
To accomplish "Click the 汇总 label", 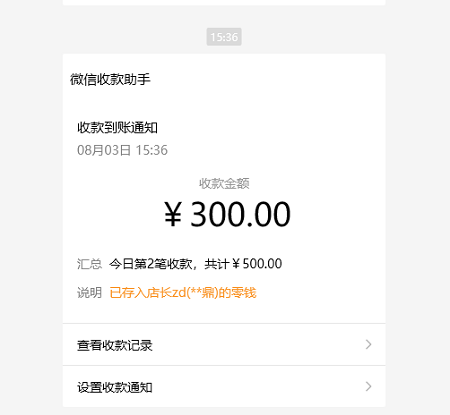I will pyautogui.click(x=89, y=264).
